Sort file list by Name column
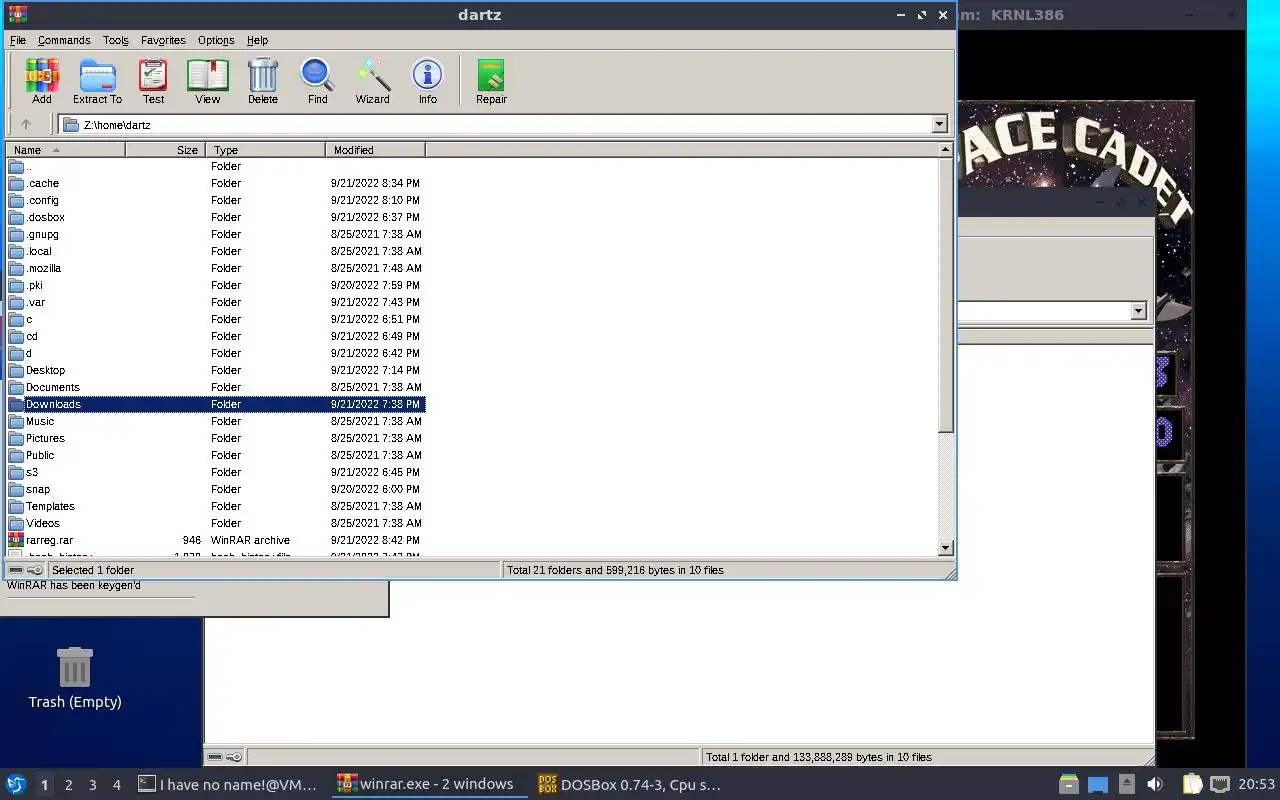Image resolution: width=1280 pixels, height=800 pixels. 65,150
